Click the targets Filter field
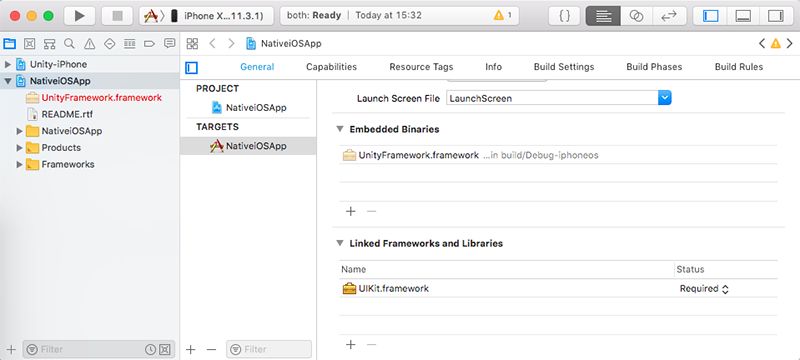 269,349
